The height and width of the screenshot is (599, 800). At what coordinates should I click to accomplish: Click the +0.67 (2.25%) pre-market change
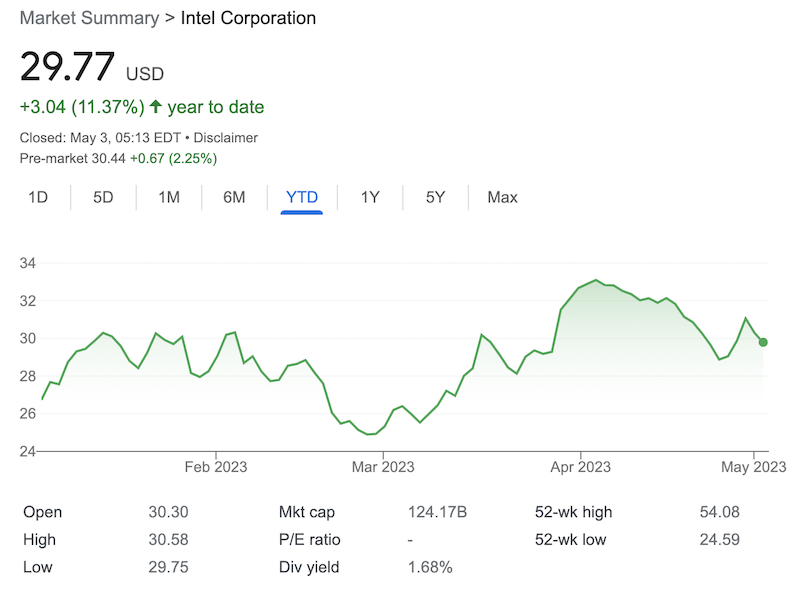click(x=173, y=159)
